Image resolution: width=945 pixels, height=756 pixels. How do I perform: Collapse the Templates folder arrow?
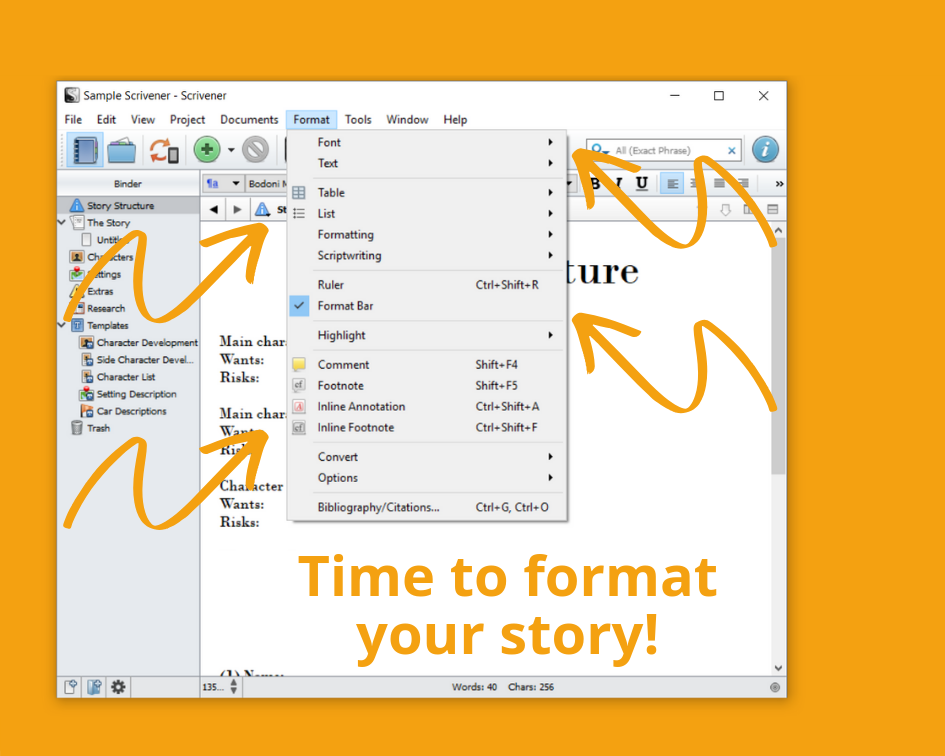click(61, 325)
